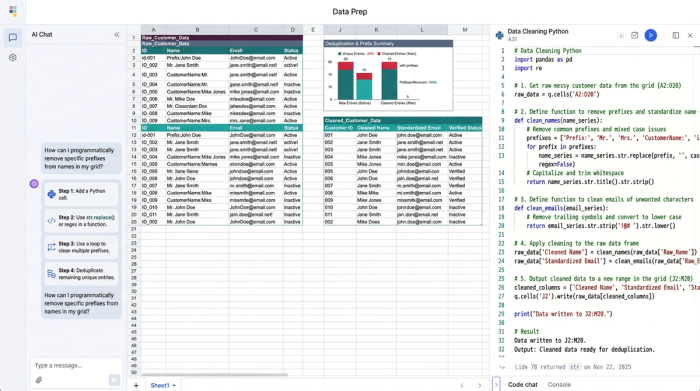The width and height of the screenshot is (700, 391).
Task: Click the purple AI avatar icon in chat
Action: [x=34, y=183]
